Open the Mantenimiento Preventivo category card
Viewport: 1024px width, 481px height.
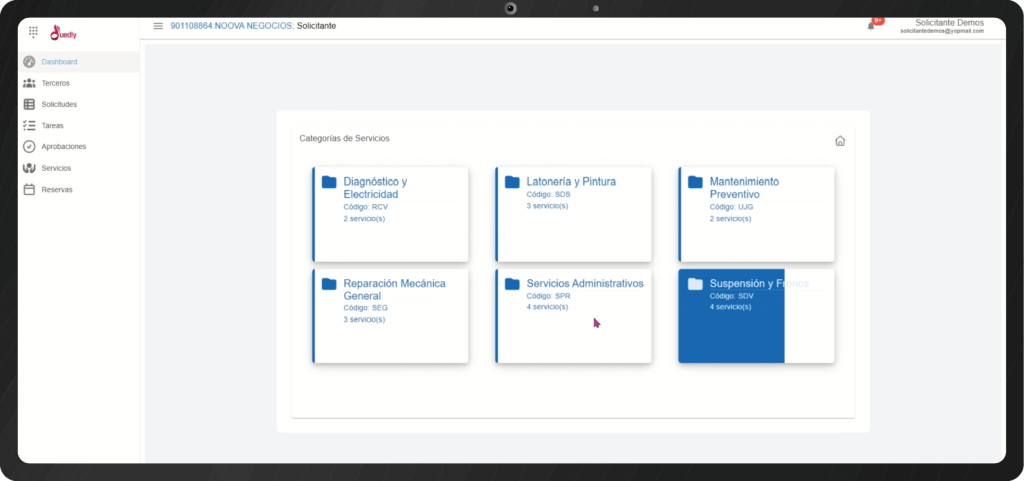click(x=757, y=214)
